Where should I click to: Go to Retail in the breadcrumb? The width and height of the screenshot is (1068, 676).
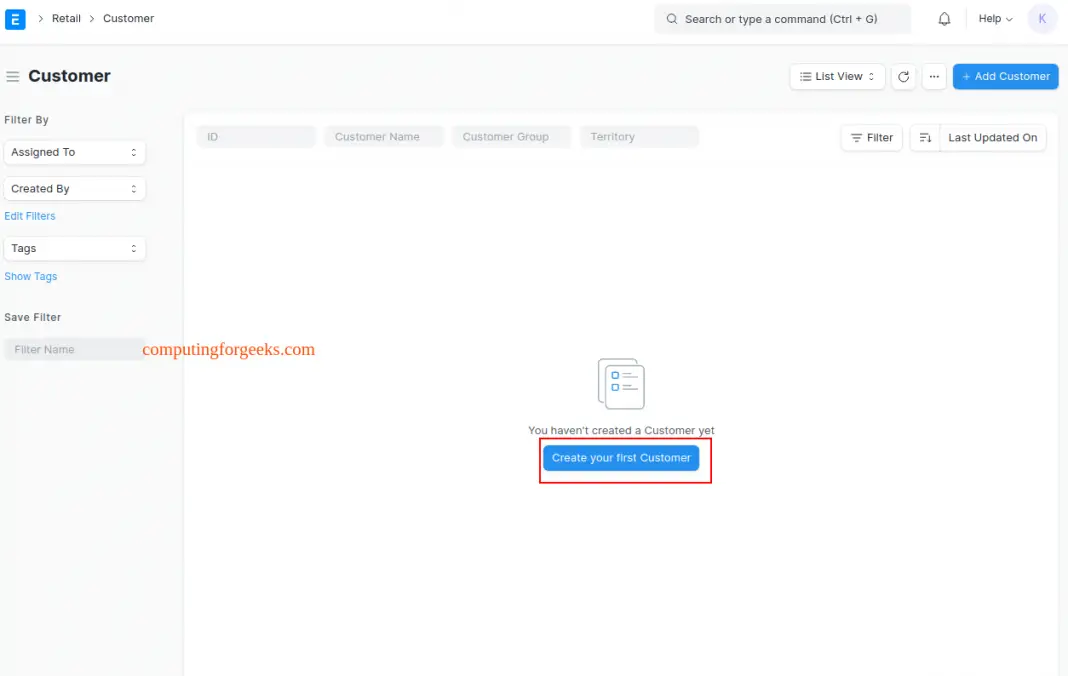click(66, 19)
